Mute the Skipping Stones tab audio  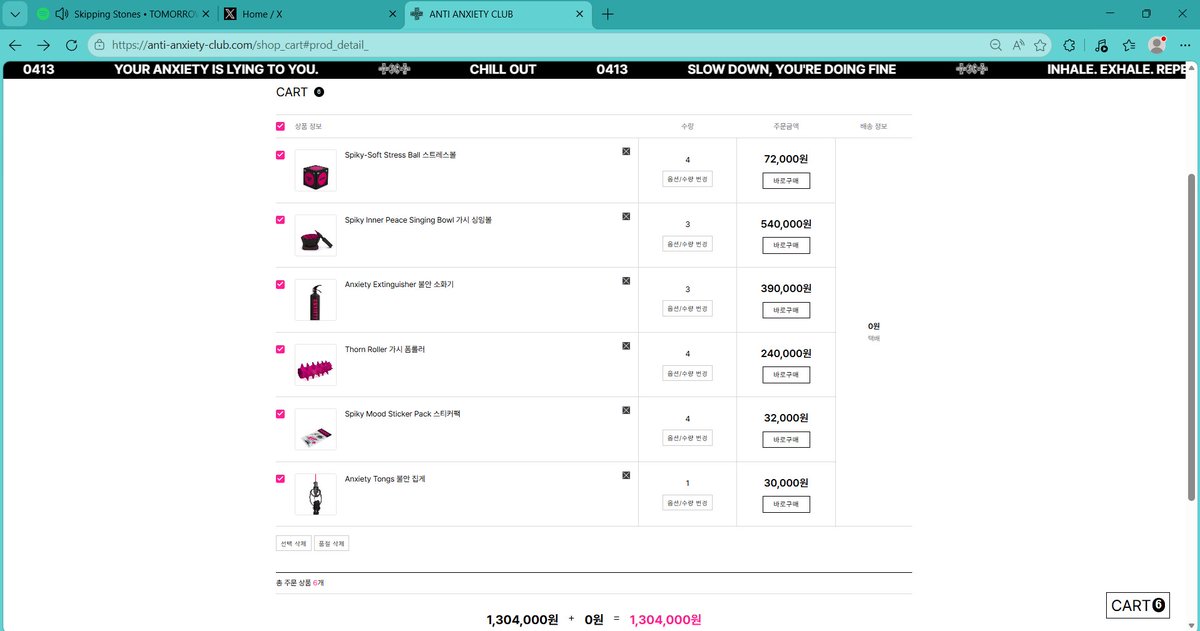(62, 14)
